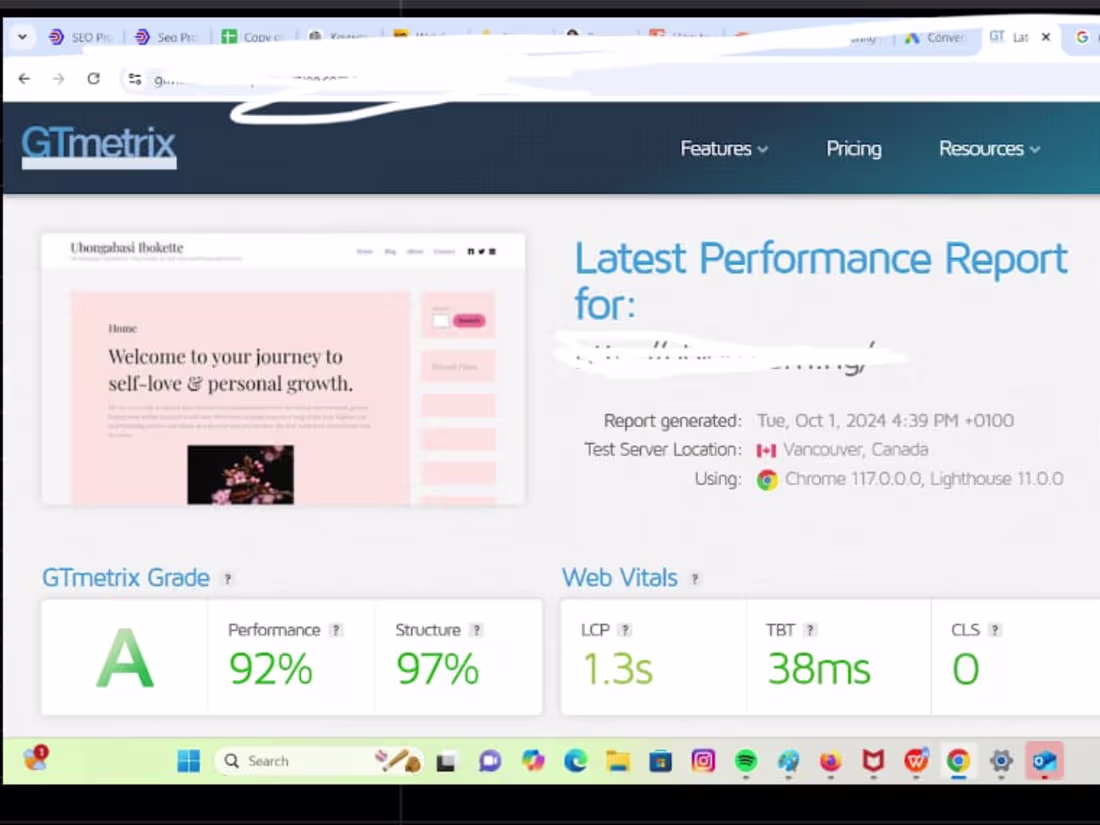Click the browser forward arrow

click(x=58, y=79)
